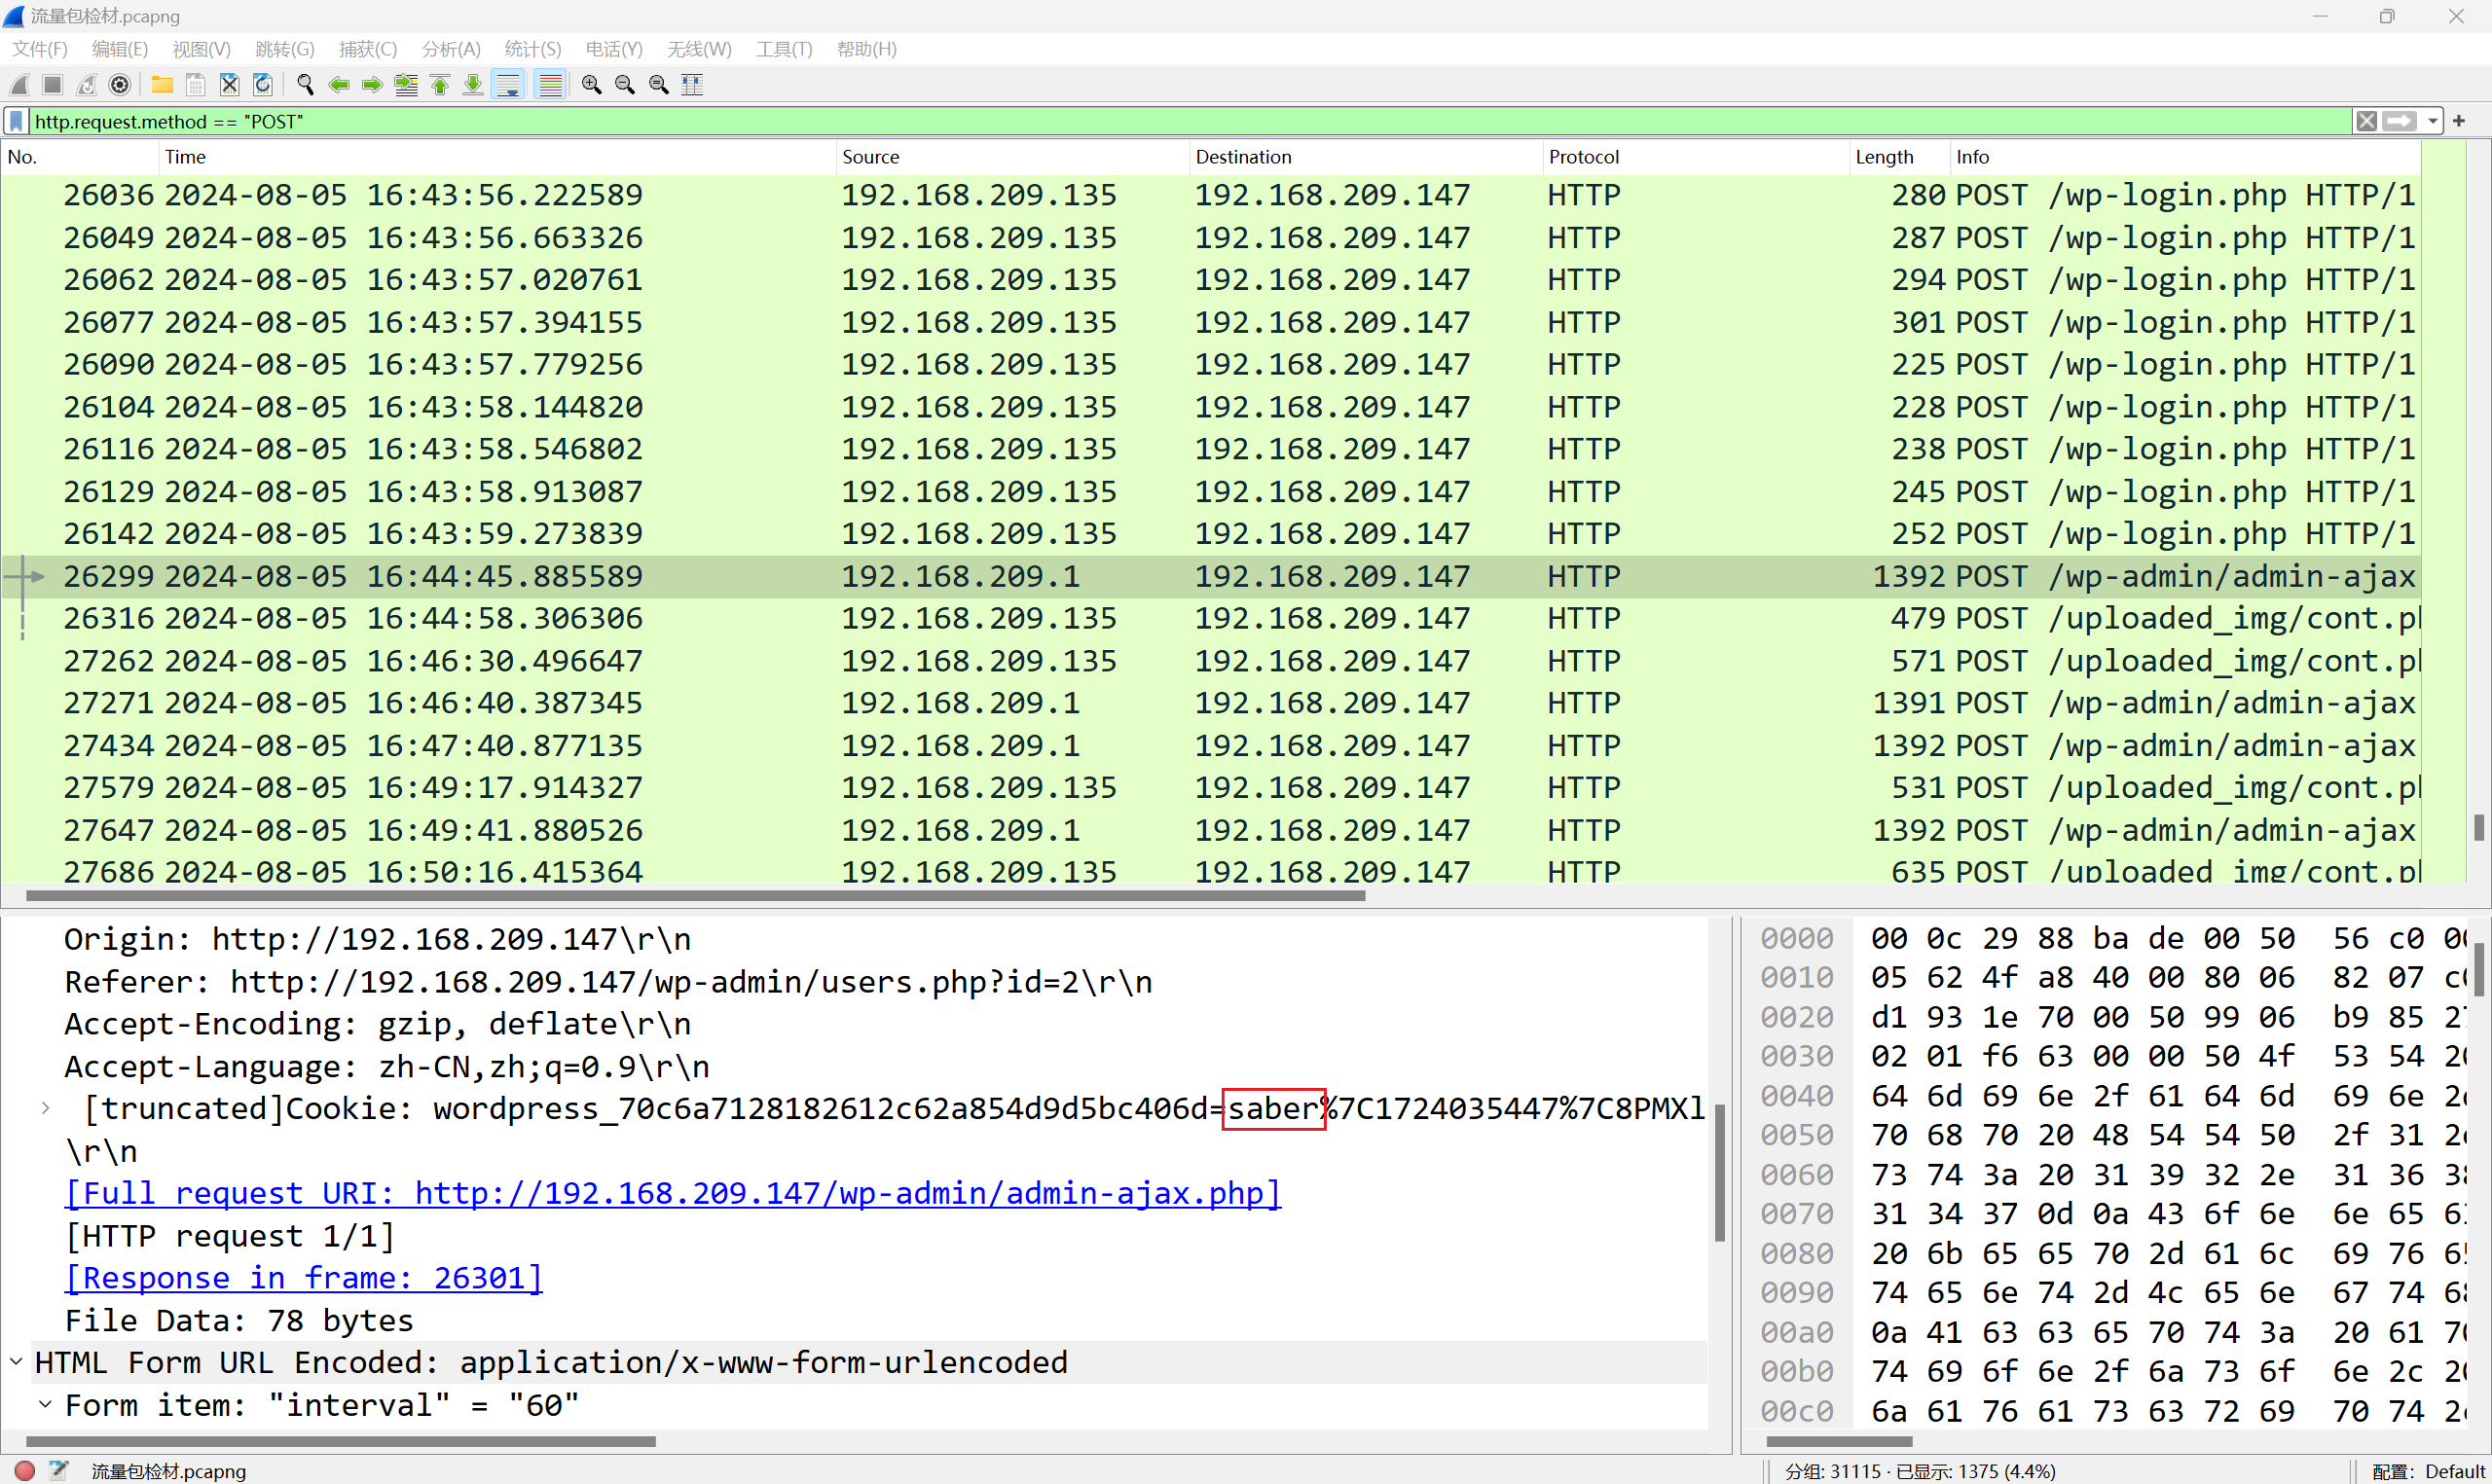Zoom out the main window text
Screen dimensions: 2492x1484
pyautogui.click(x=625, y=85)
